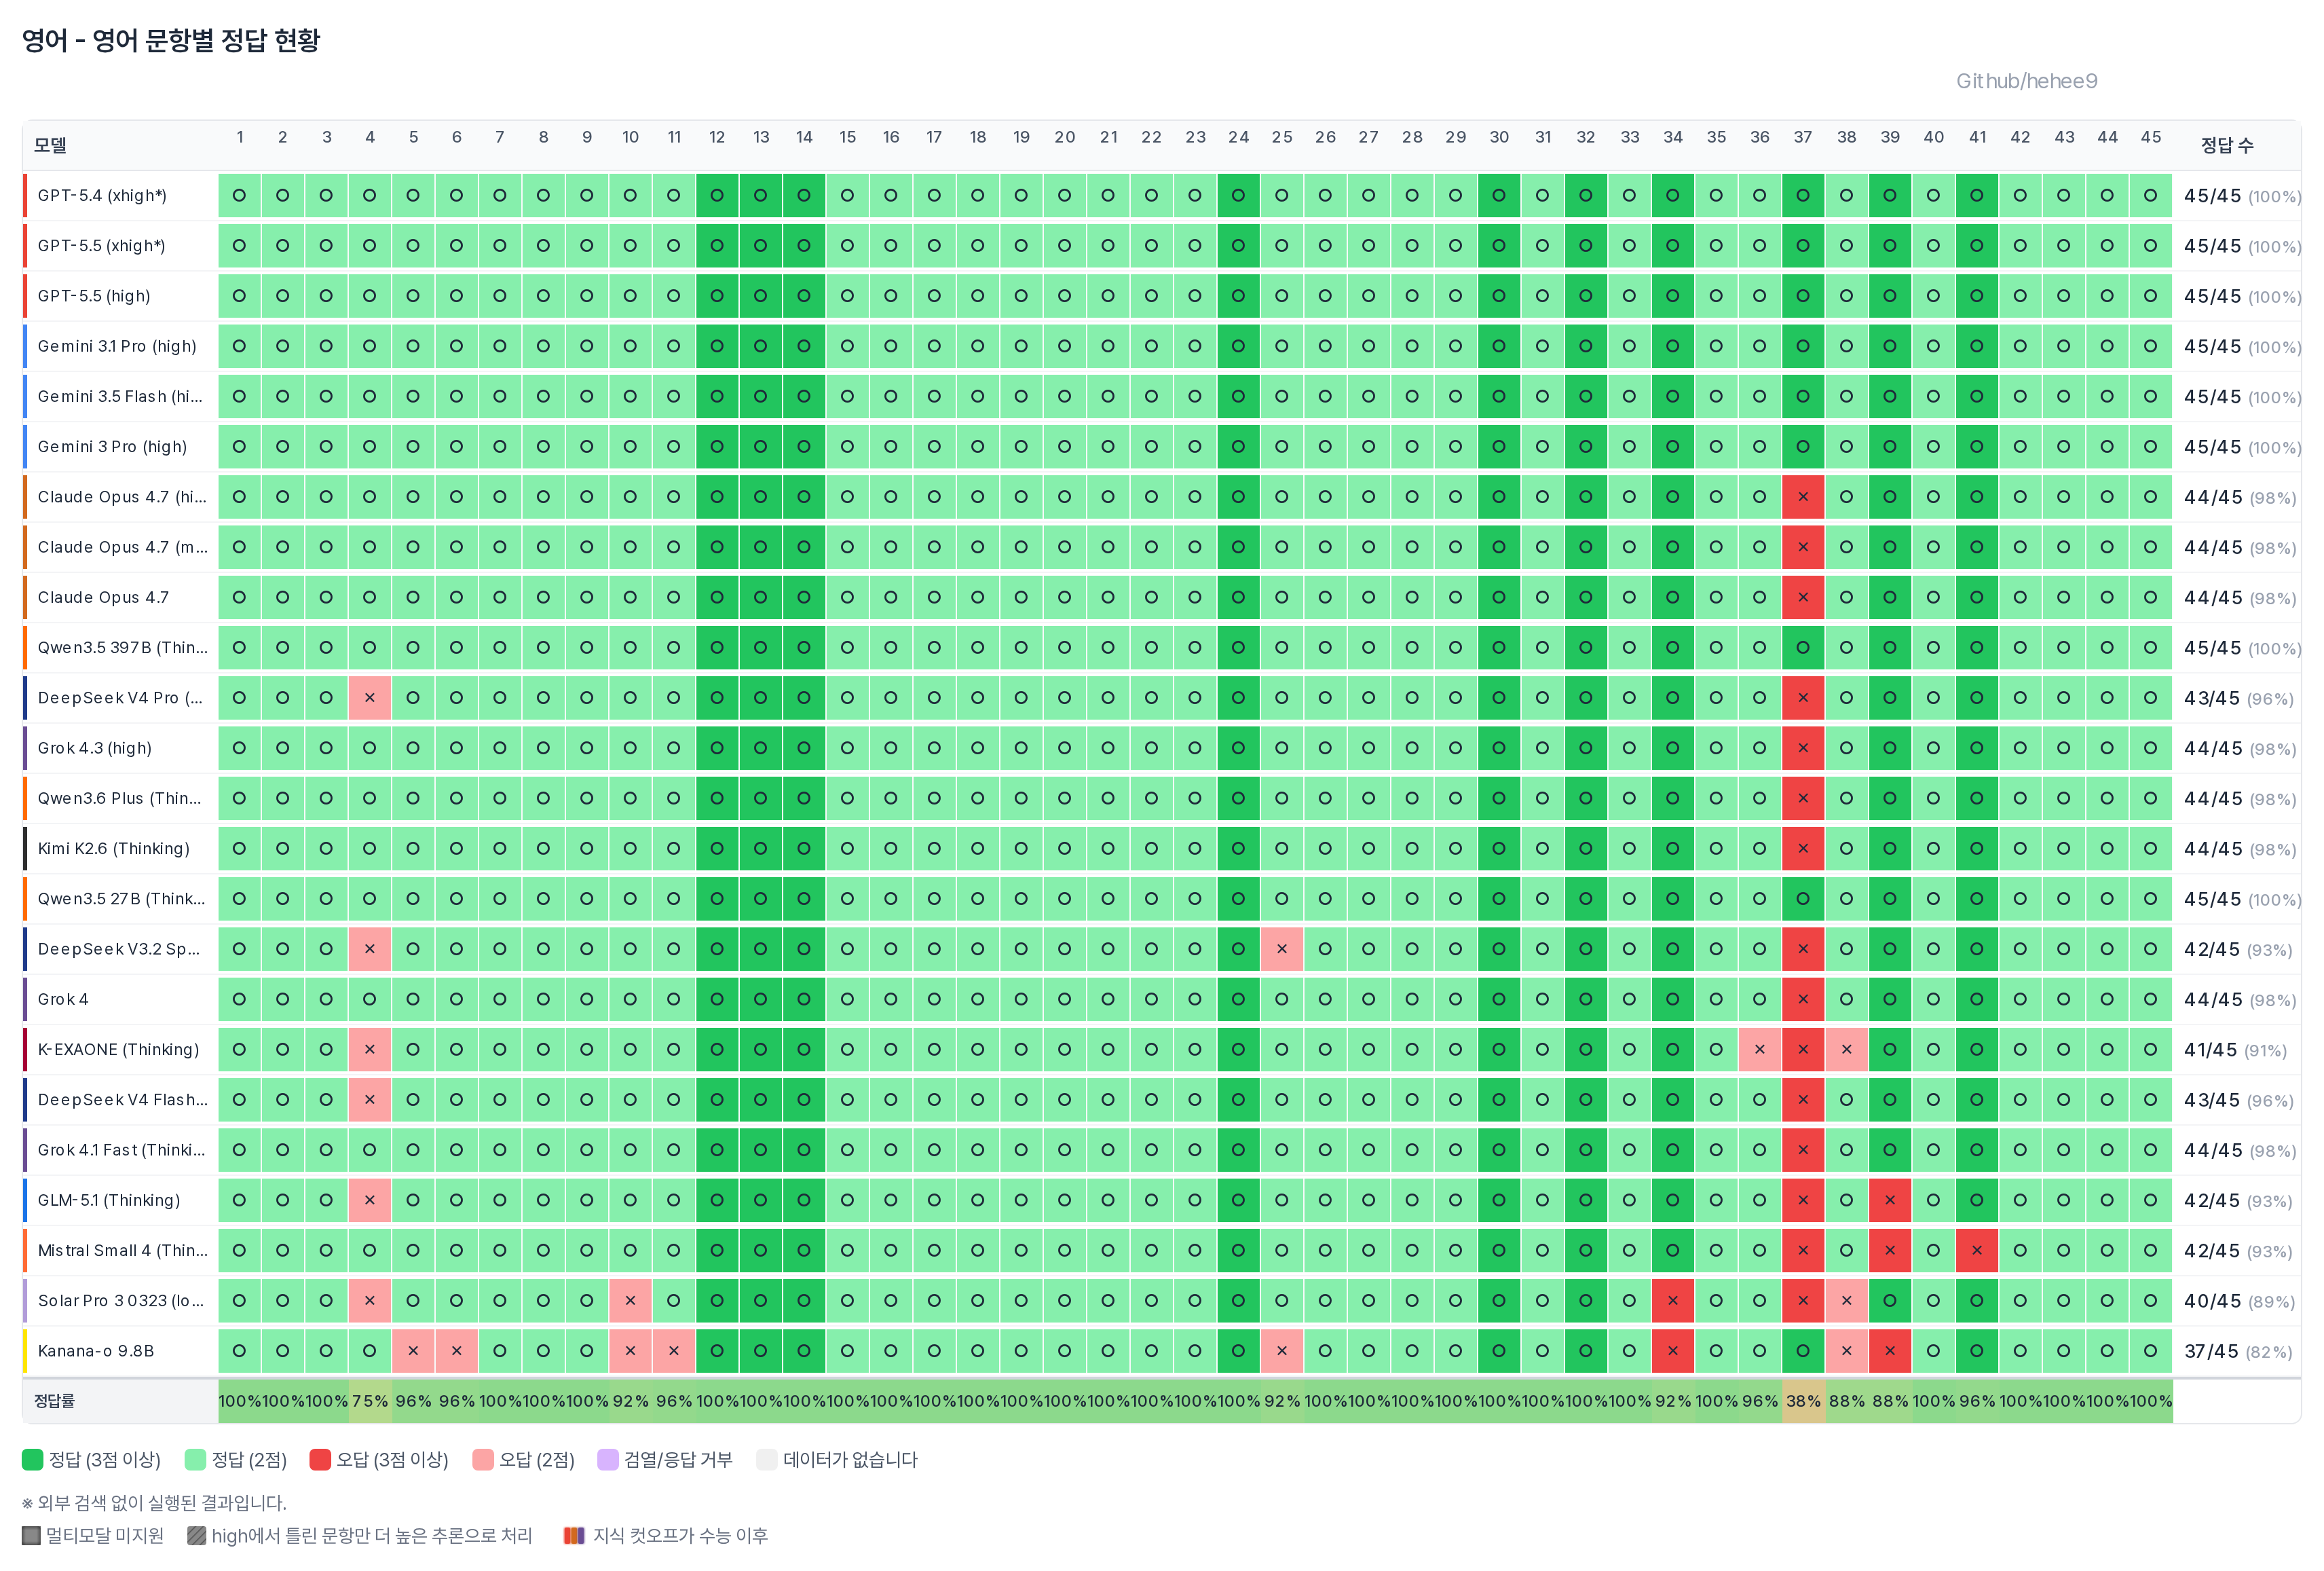Viewport: 2324px width, 1571px height.
Task: Click the 외부 검색 없이 실행된 결과입니다 note
Action: tap(154, 1503)
